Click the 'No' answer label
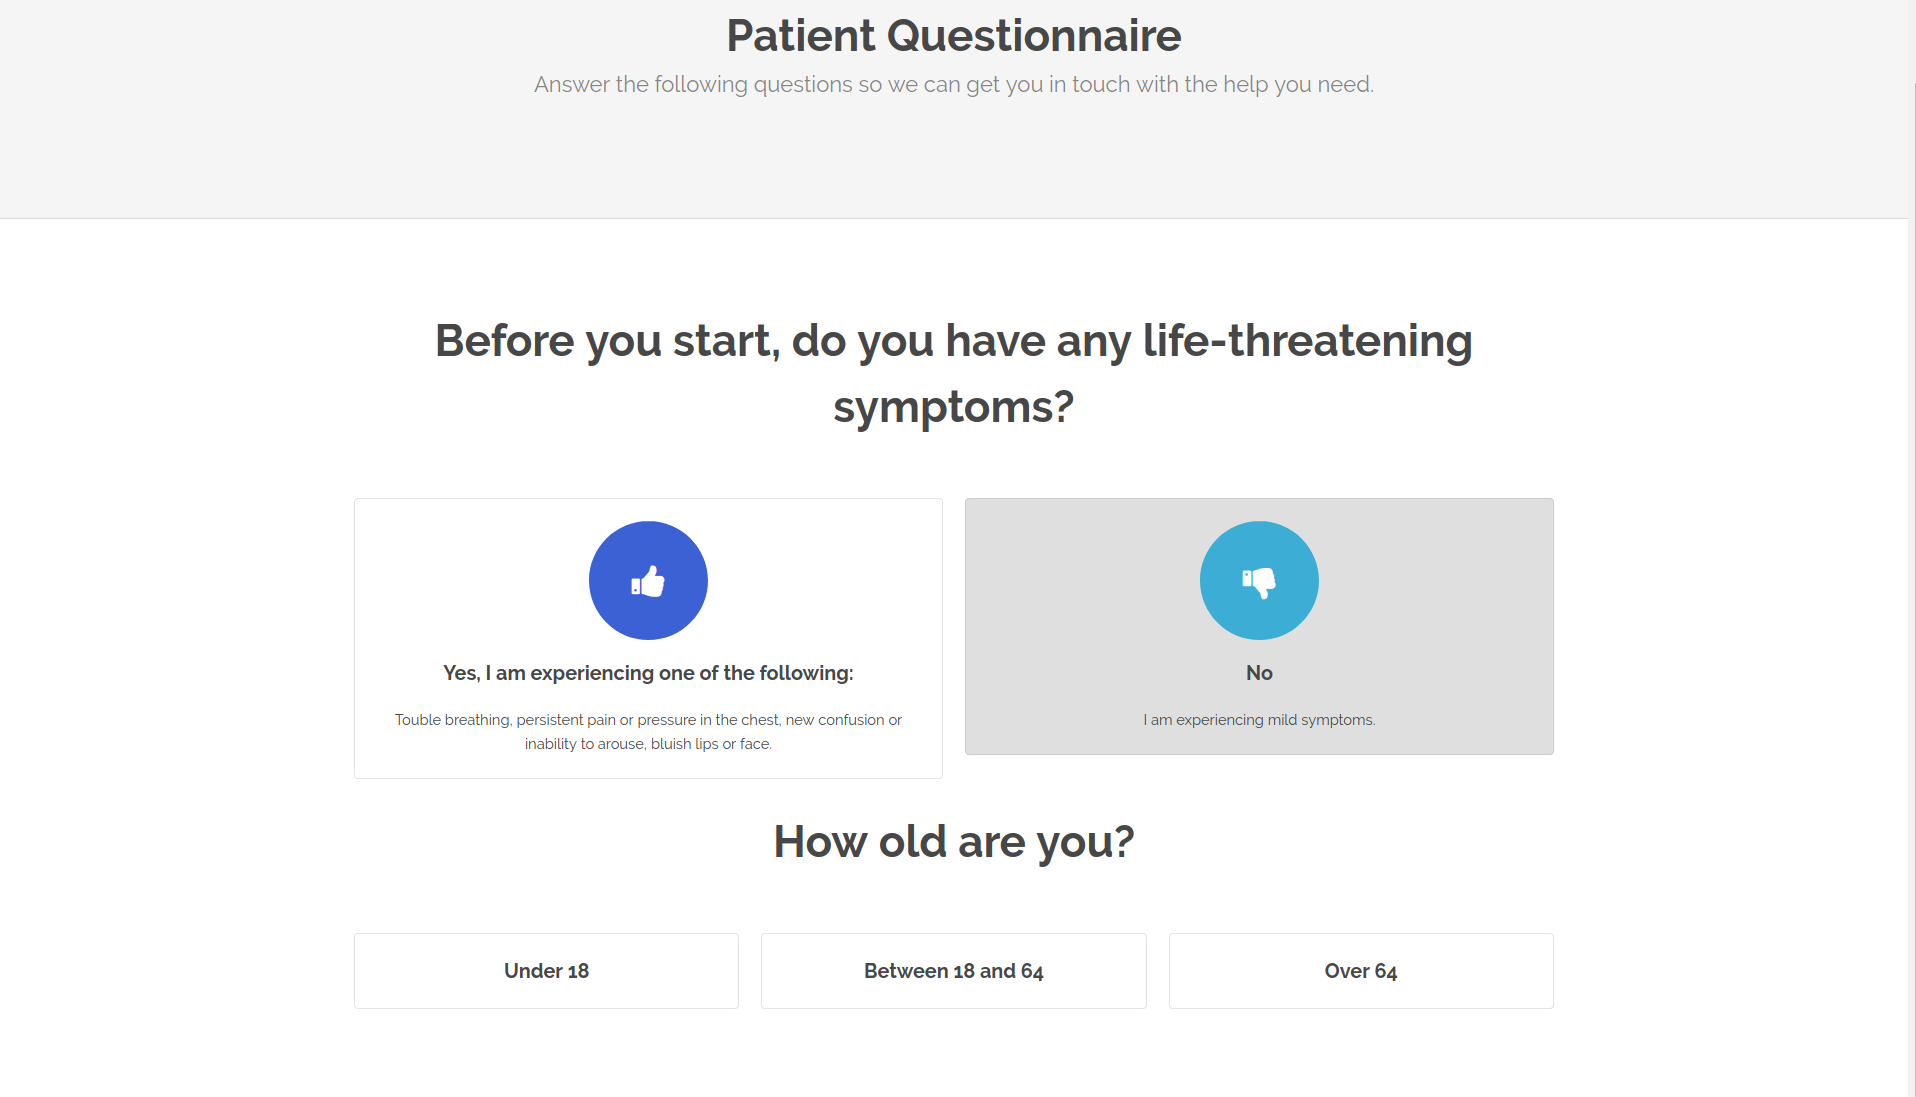Viewport: 1916px width, 1097px height. 1259,673
